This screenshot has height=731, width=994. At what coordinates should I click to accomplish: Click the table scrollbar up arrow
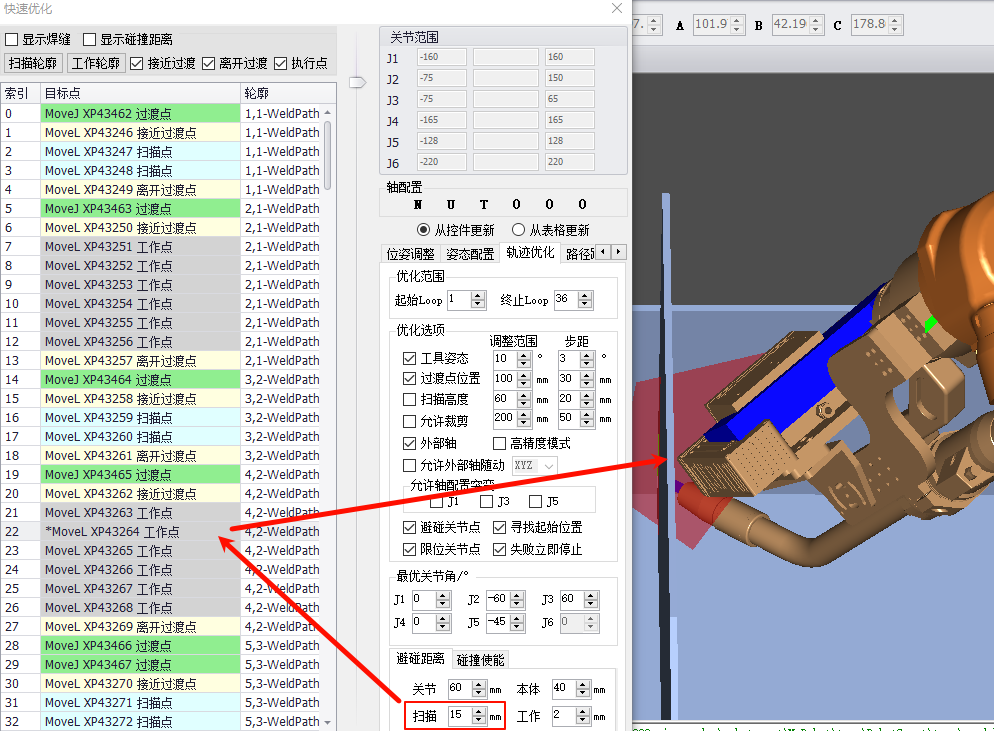click(x=327, y=114)
